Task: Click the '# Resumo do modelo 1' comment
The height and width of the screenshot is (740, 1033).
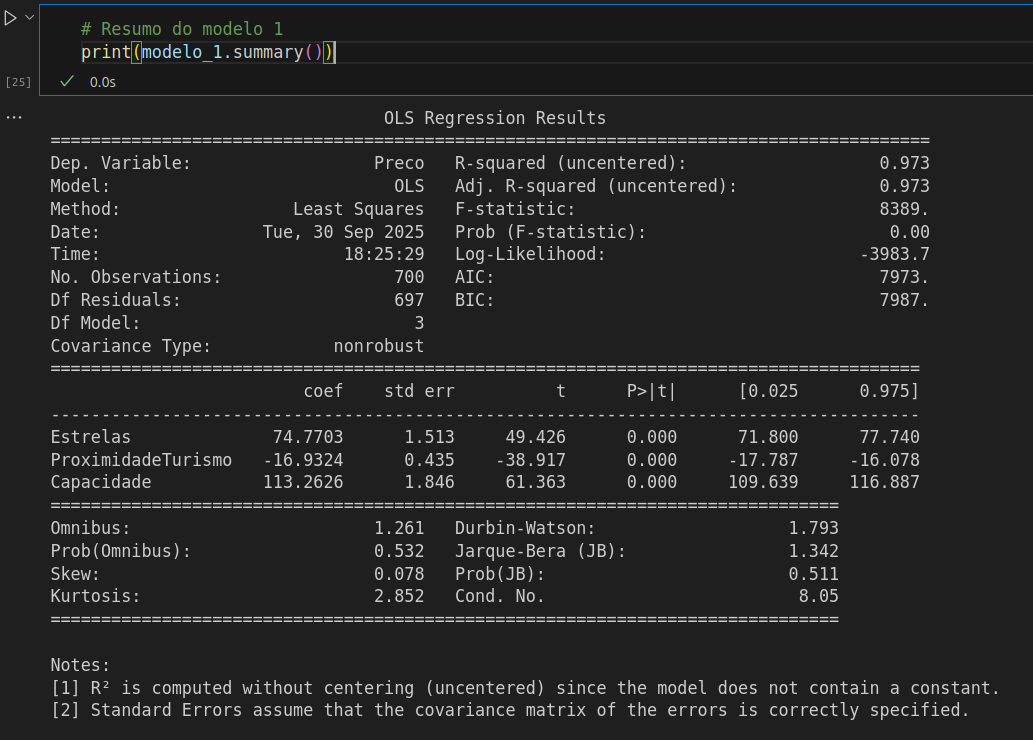Action: pyautogui.click(x=182, y=29)
